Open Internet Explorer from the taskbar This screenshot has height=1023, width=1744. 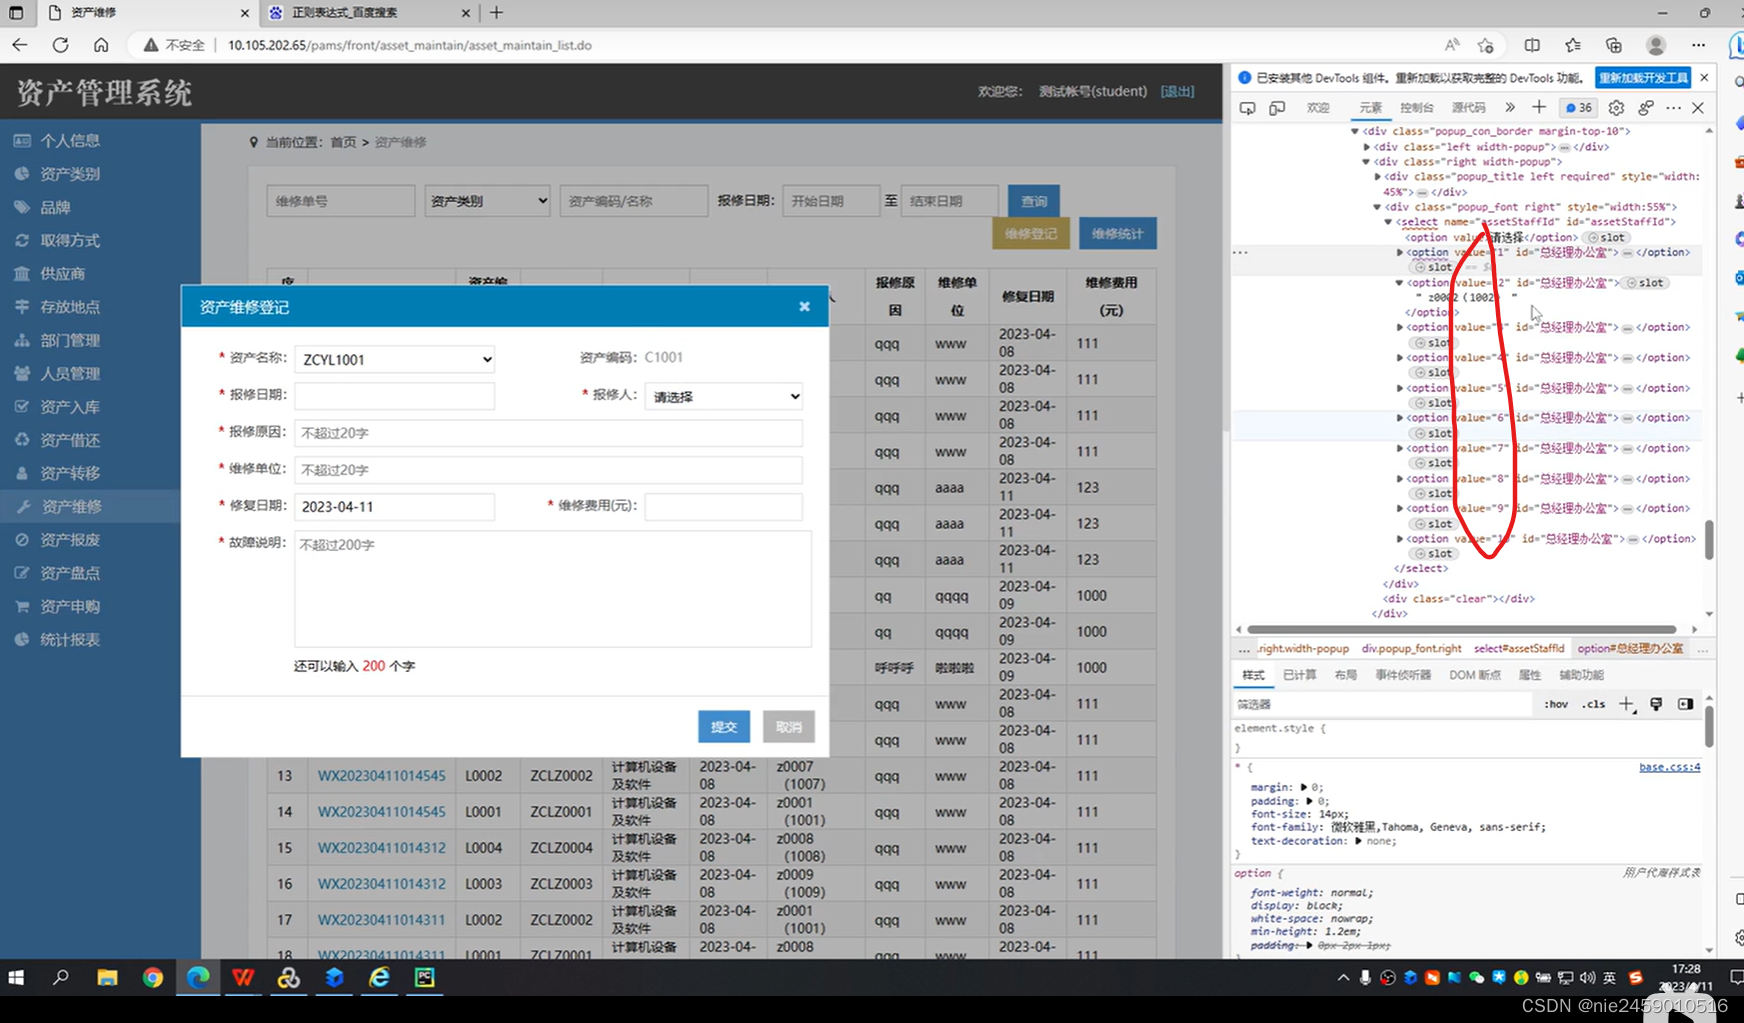tap(379, 978)
